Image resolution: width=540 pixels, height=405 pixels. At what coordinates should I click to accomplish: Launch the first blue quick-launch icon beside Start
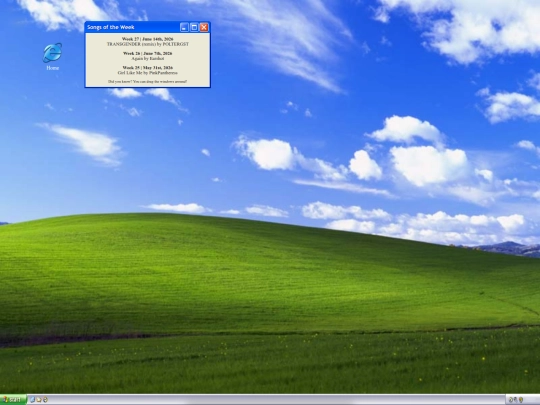pos(33,399)
